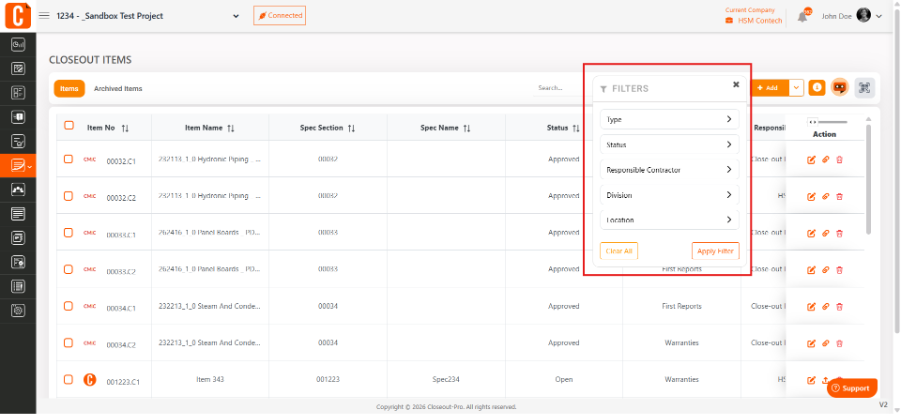Expand the Type filter option
Image resolution: width=901 pixels, height=414 pixels.
(x=669, y=120)
